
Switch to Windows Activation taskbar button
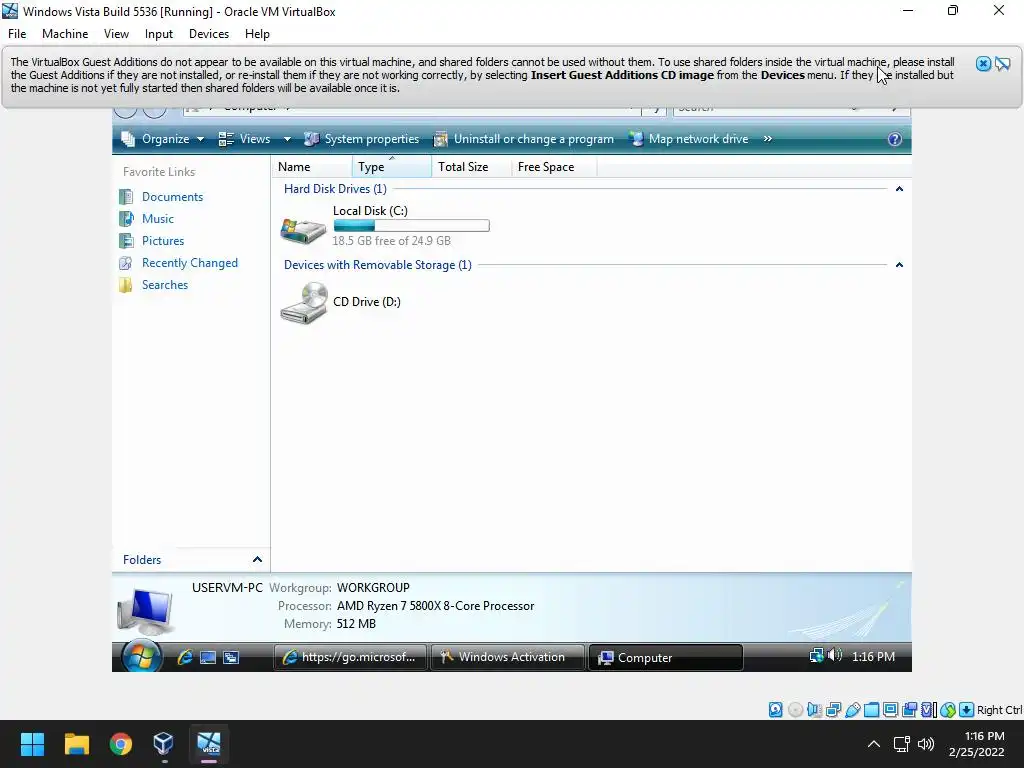click(x=507, y=657)
